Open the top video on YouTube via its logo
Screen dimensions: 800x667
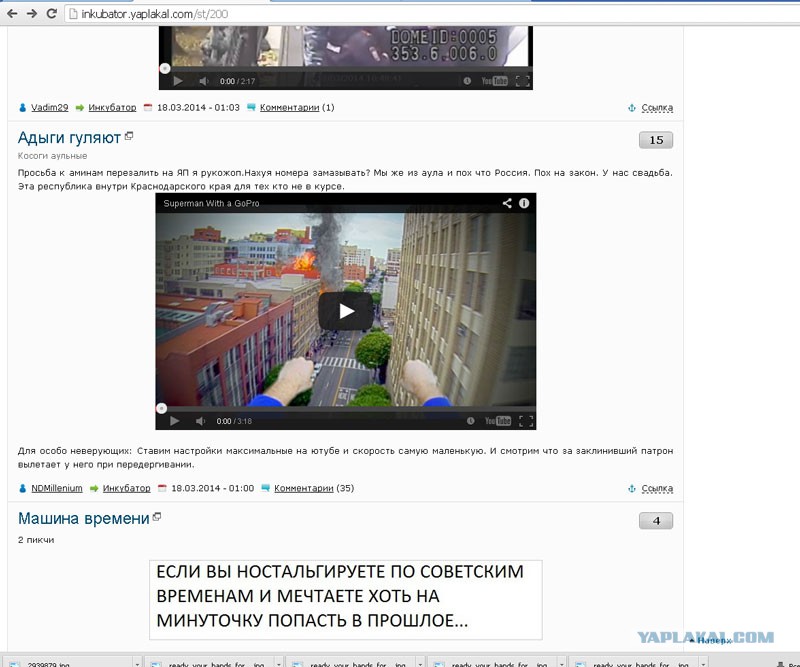pos(494,81)
